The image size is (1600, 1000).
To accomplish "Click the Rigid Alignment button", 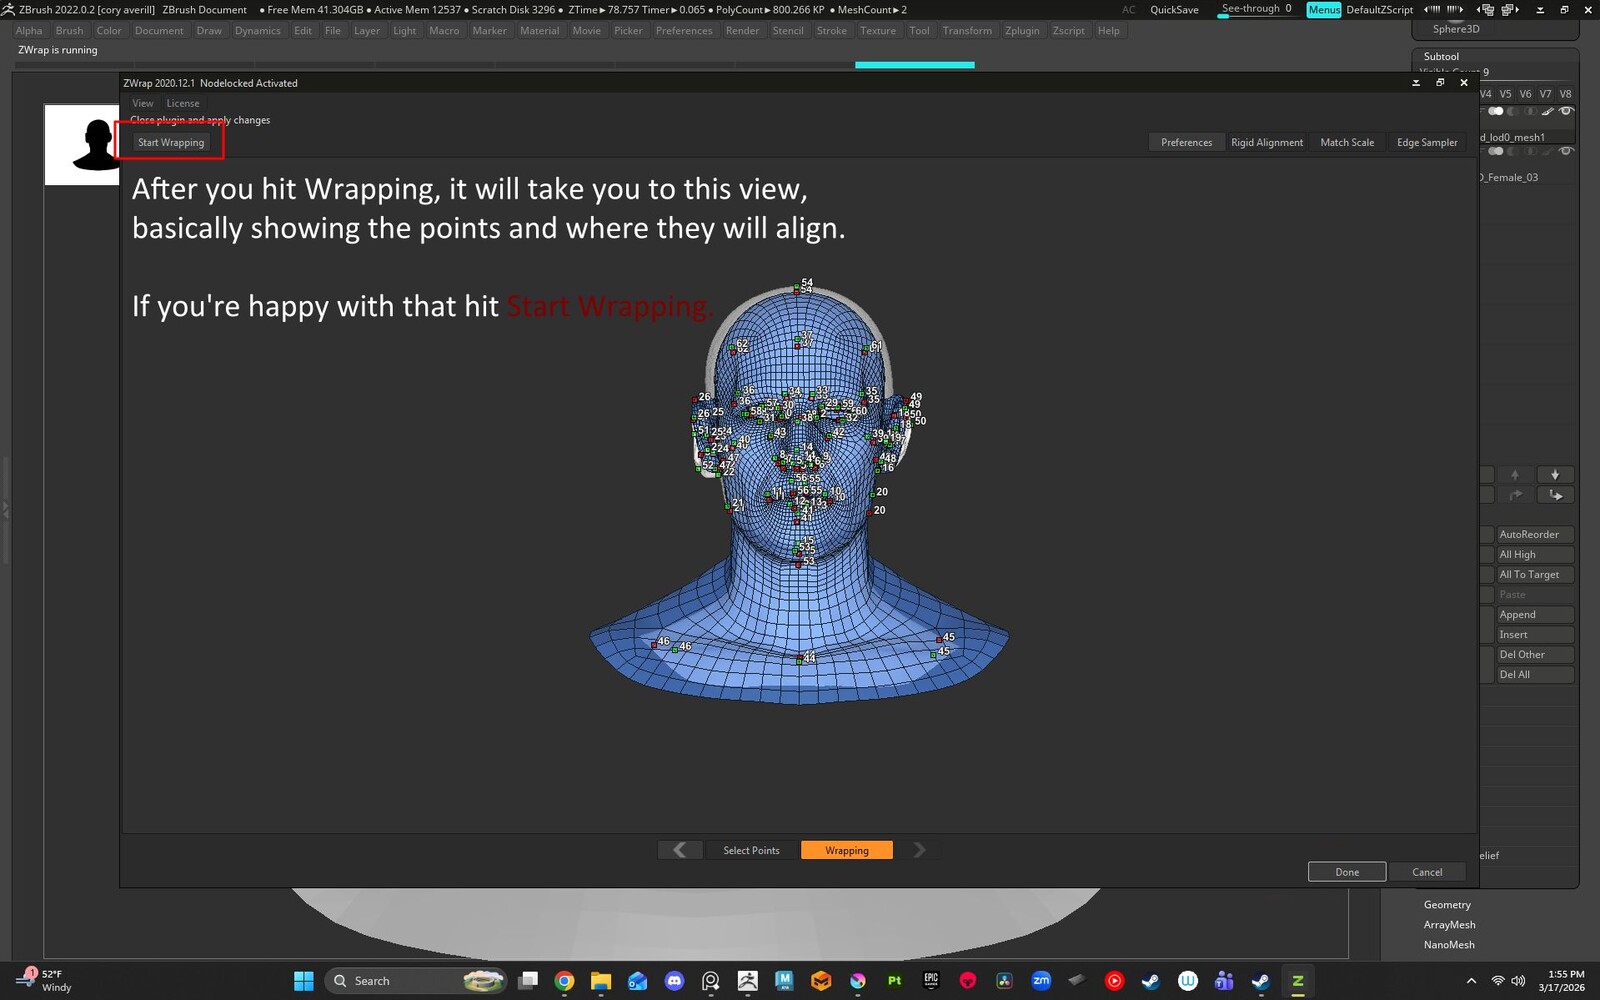I will [x=1267, y=143].
